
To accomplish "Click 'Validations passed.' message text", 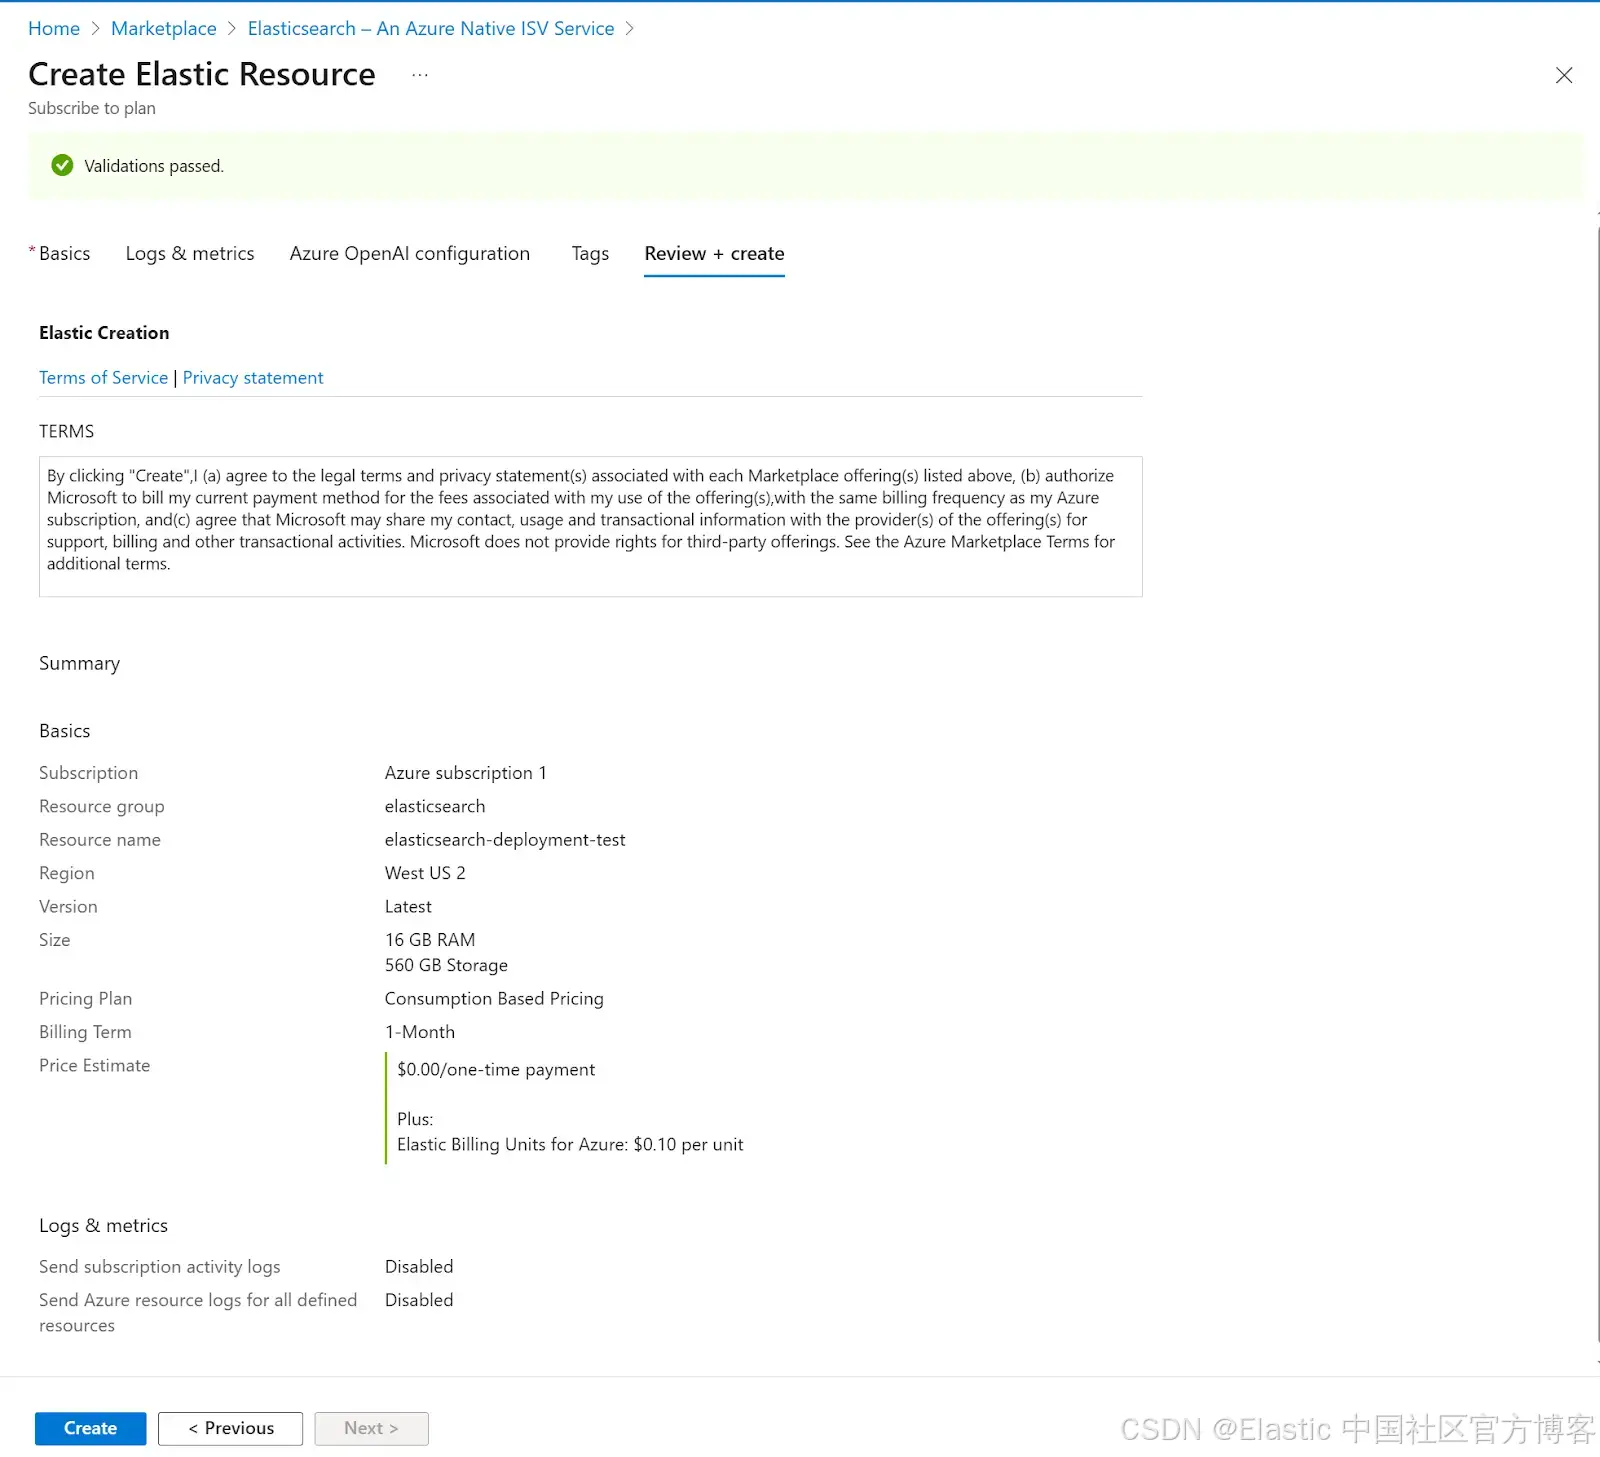I will point(154,165).
